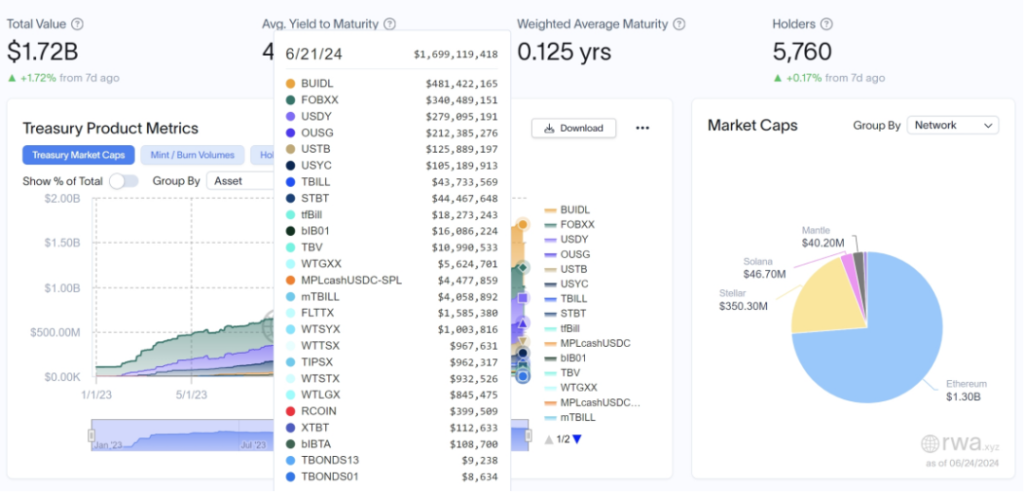
Task: Go to next legend page arrow
Action: pyautogui.click(x=577, y=439)
